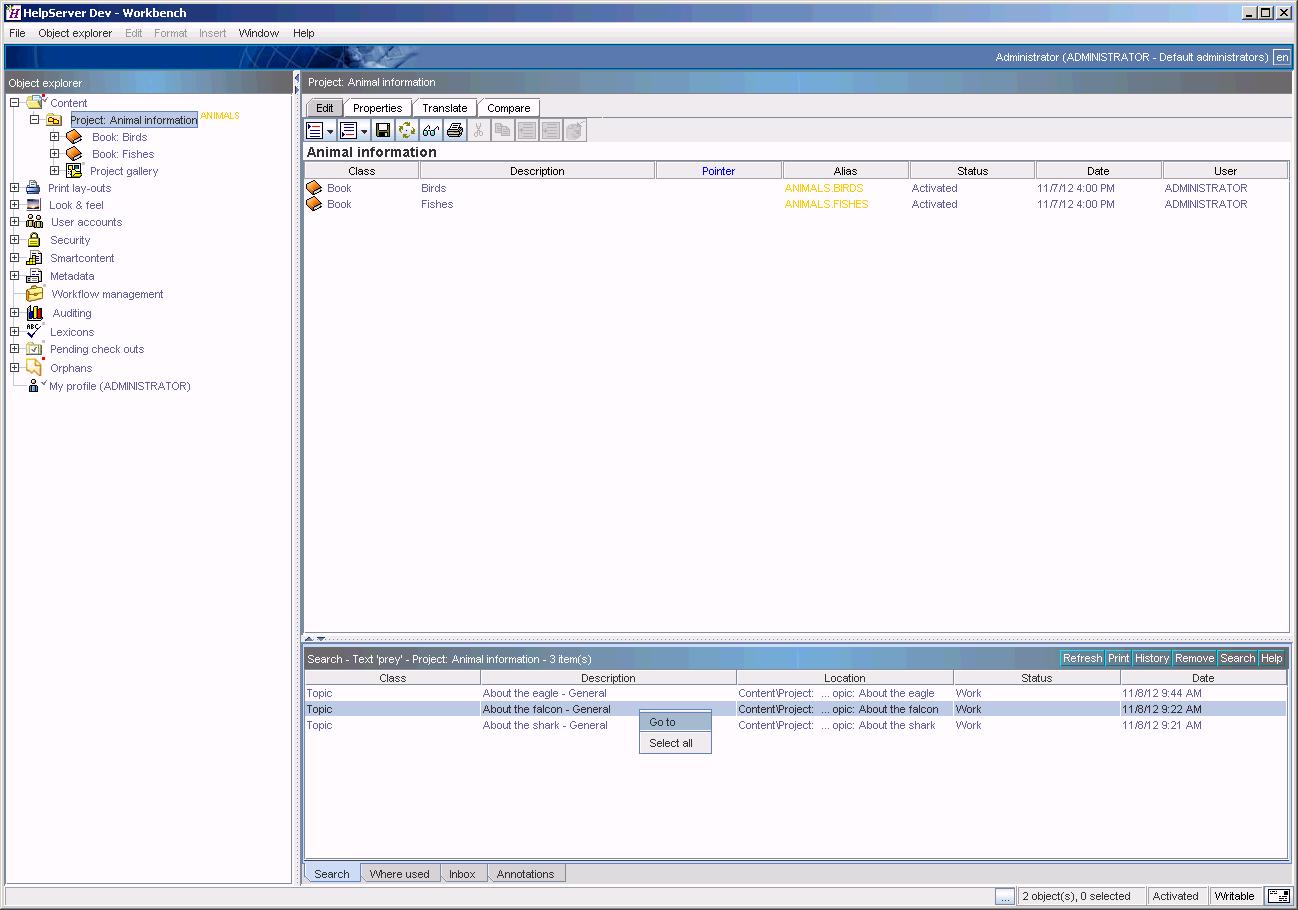Expand the Metadata node
The width and height of the screenshot is (1298, 910).
tap(15, 276)
